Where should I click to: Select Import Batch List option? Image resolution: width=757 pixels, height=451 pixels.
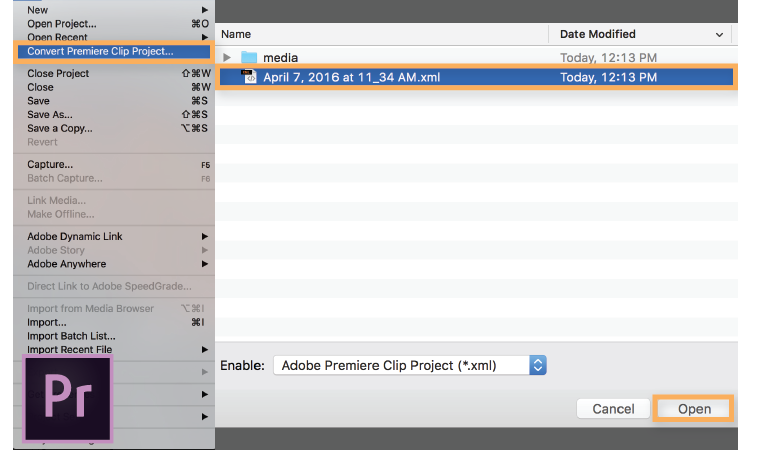click(71, 336)
